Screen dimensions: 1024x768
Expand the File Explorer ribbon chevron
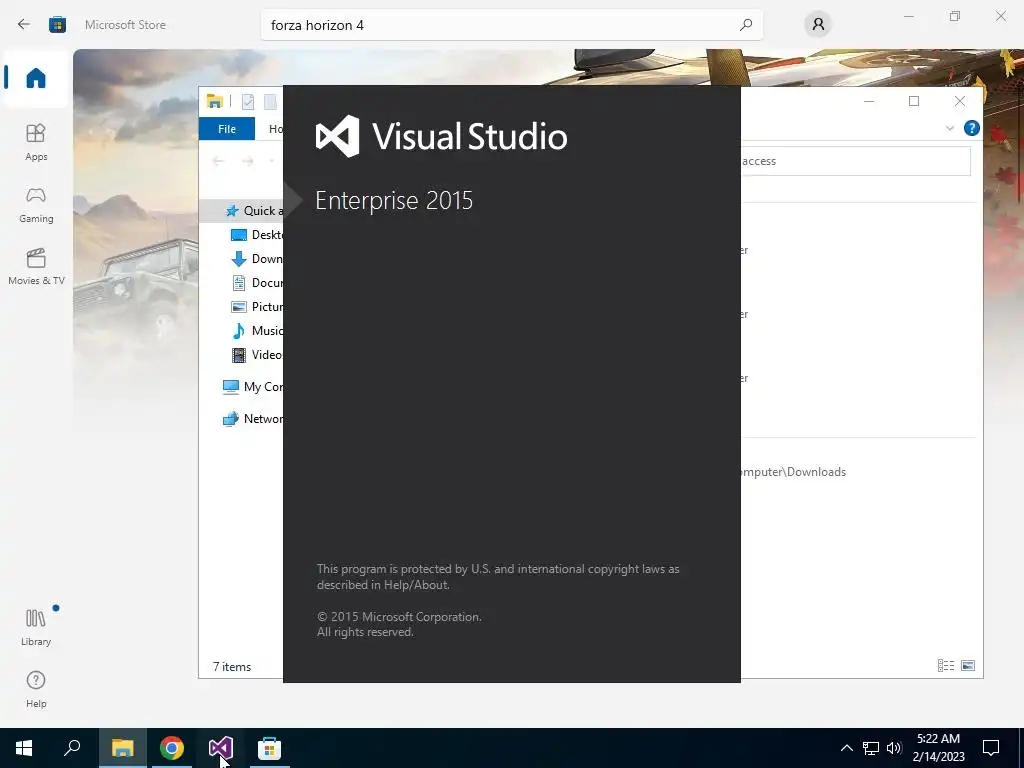(950, 129)
